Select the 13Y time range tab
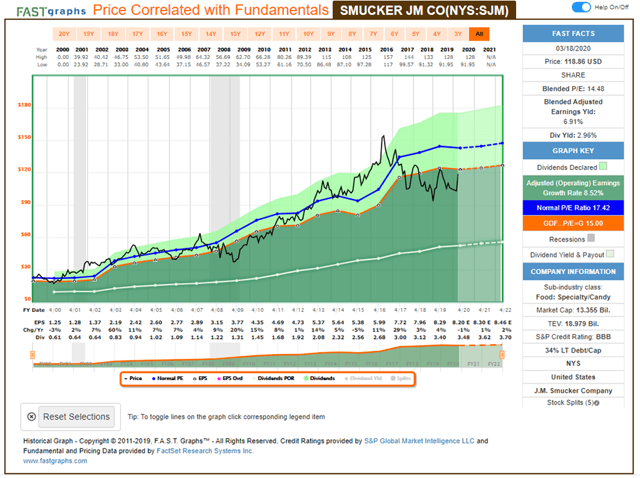 coord(236,34)
